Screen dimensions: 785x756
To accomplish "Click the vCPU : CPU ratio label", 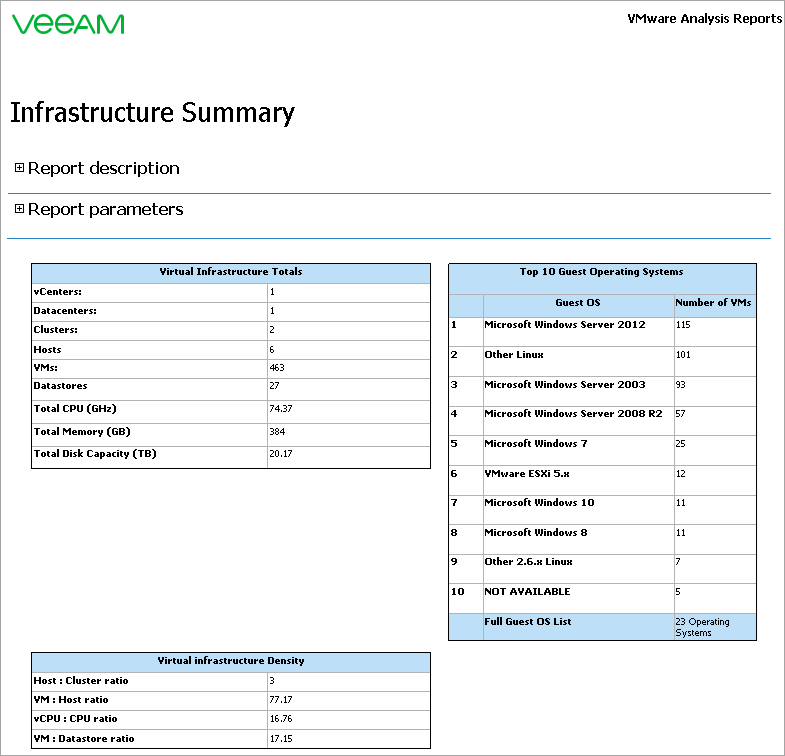I will click(x=75, y=719).
